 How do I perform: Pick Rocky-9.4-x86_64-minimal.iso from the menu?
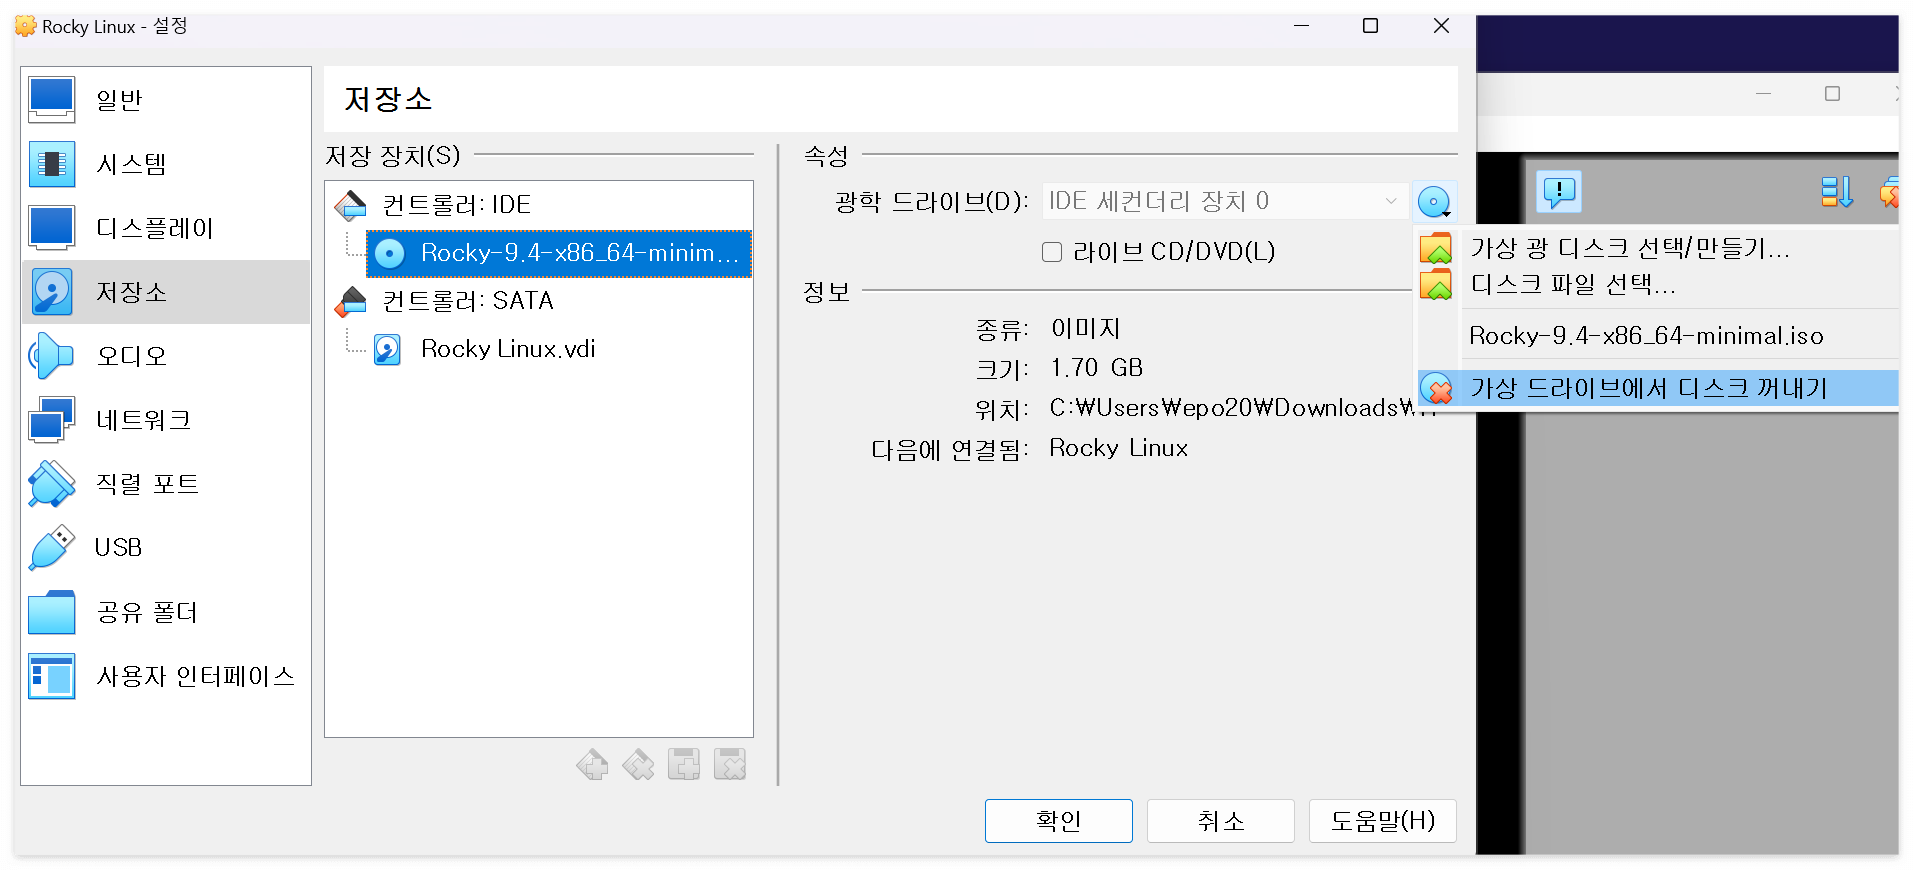(x=1658, y=336)
